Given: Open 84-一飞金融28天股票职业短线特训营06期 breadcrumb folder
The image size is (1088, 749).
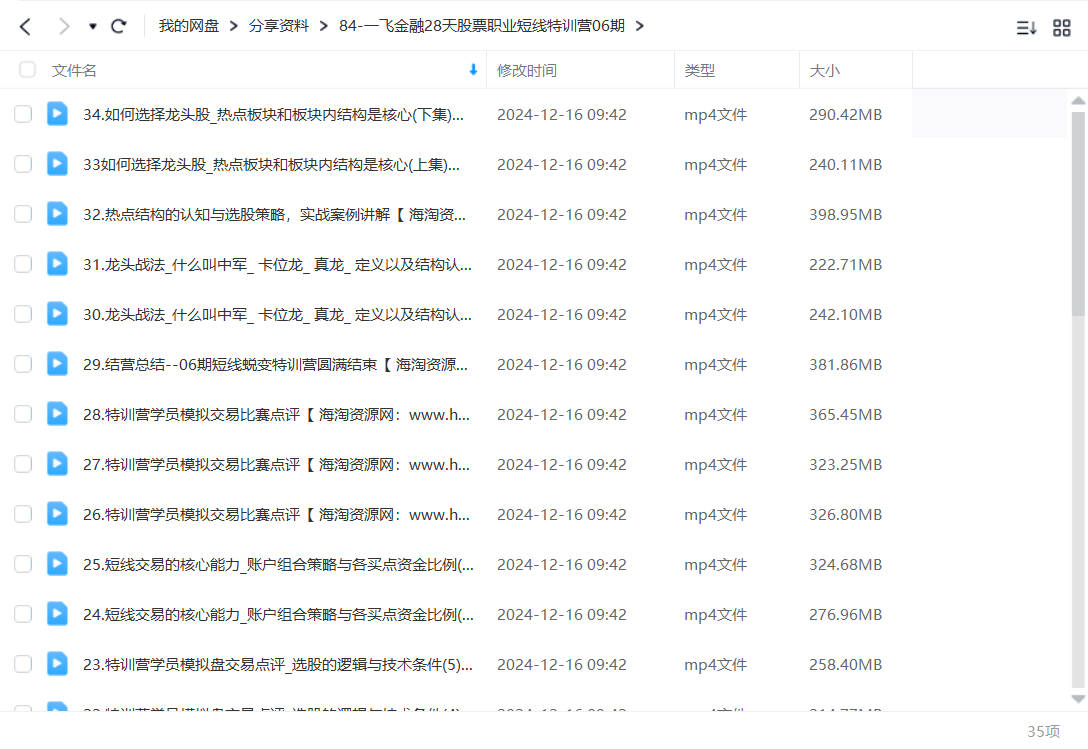Looking at the screenshot, I should point(482,26).
